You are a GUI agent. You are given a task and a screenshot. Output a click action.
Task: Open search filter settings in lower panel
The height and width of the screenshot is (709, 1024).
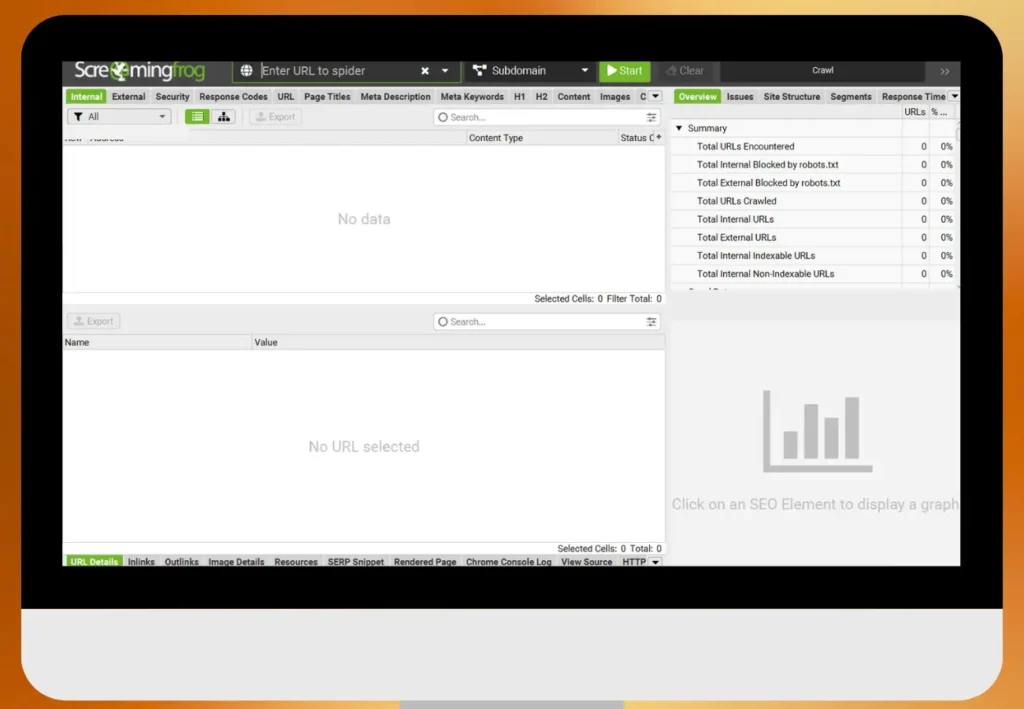pyautogui.click(x=652, y=322)
